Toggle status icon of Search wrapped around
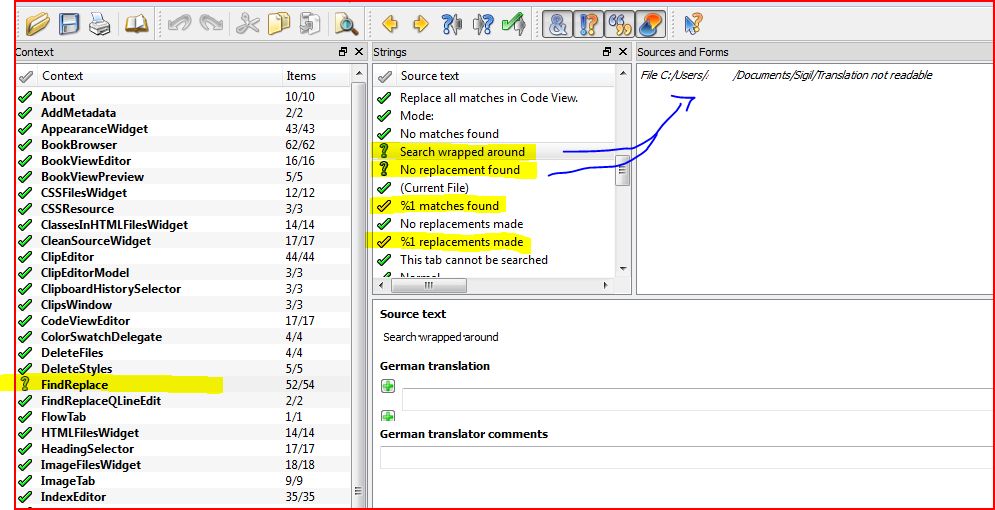 (383, 151)
